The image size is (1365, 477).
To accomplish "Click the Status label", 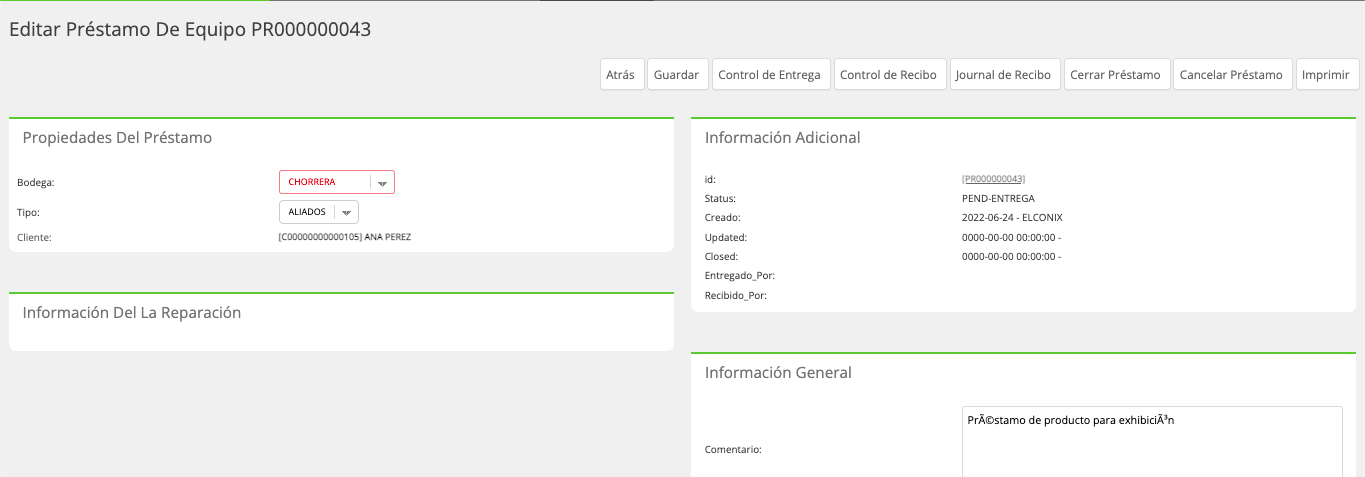I will point(720,198).
